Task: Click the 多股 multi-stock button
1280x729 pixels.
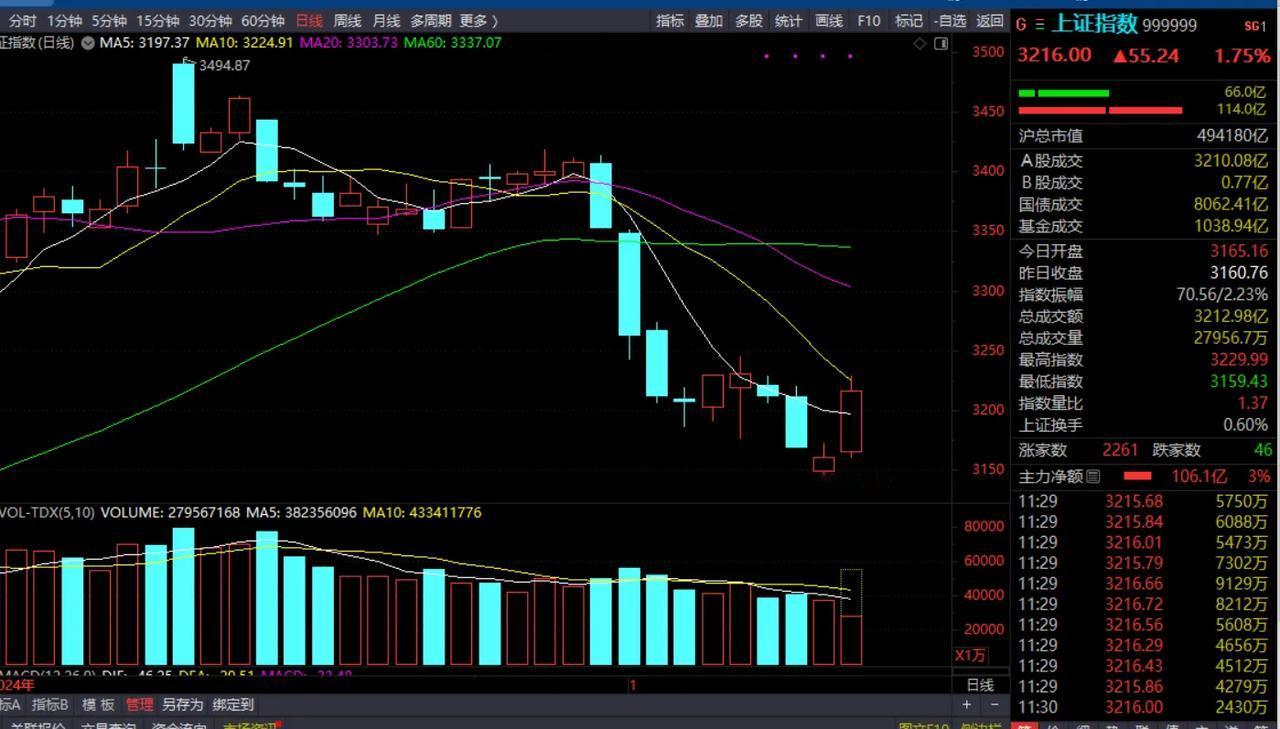Action: [x=748, y=20]
